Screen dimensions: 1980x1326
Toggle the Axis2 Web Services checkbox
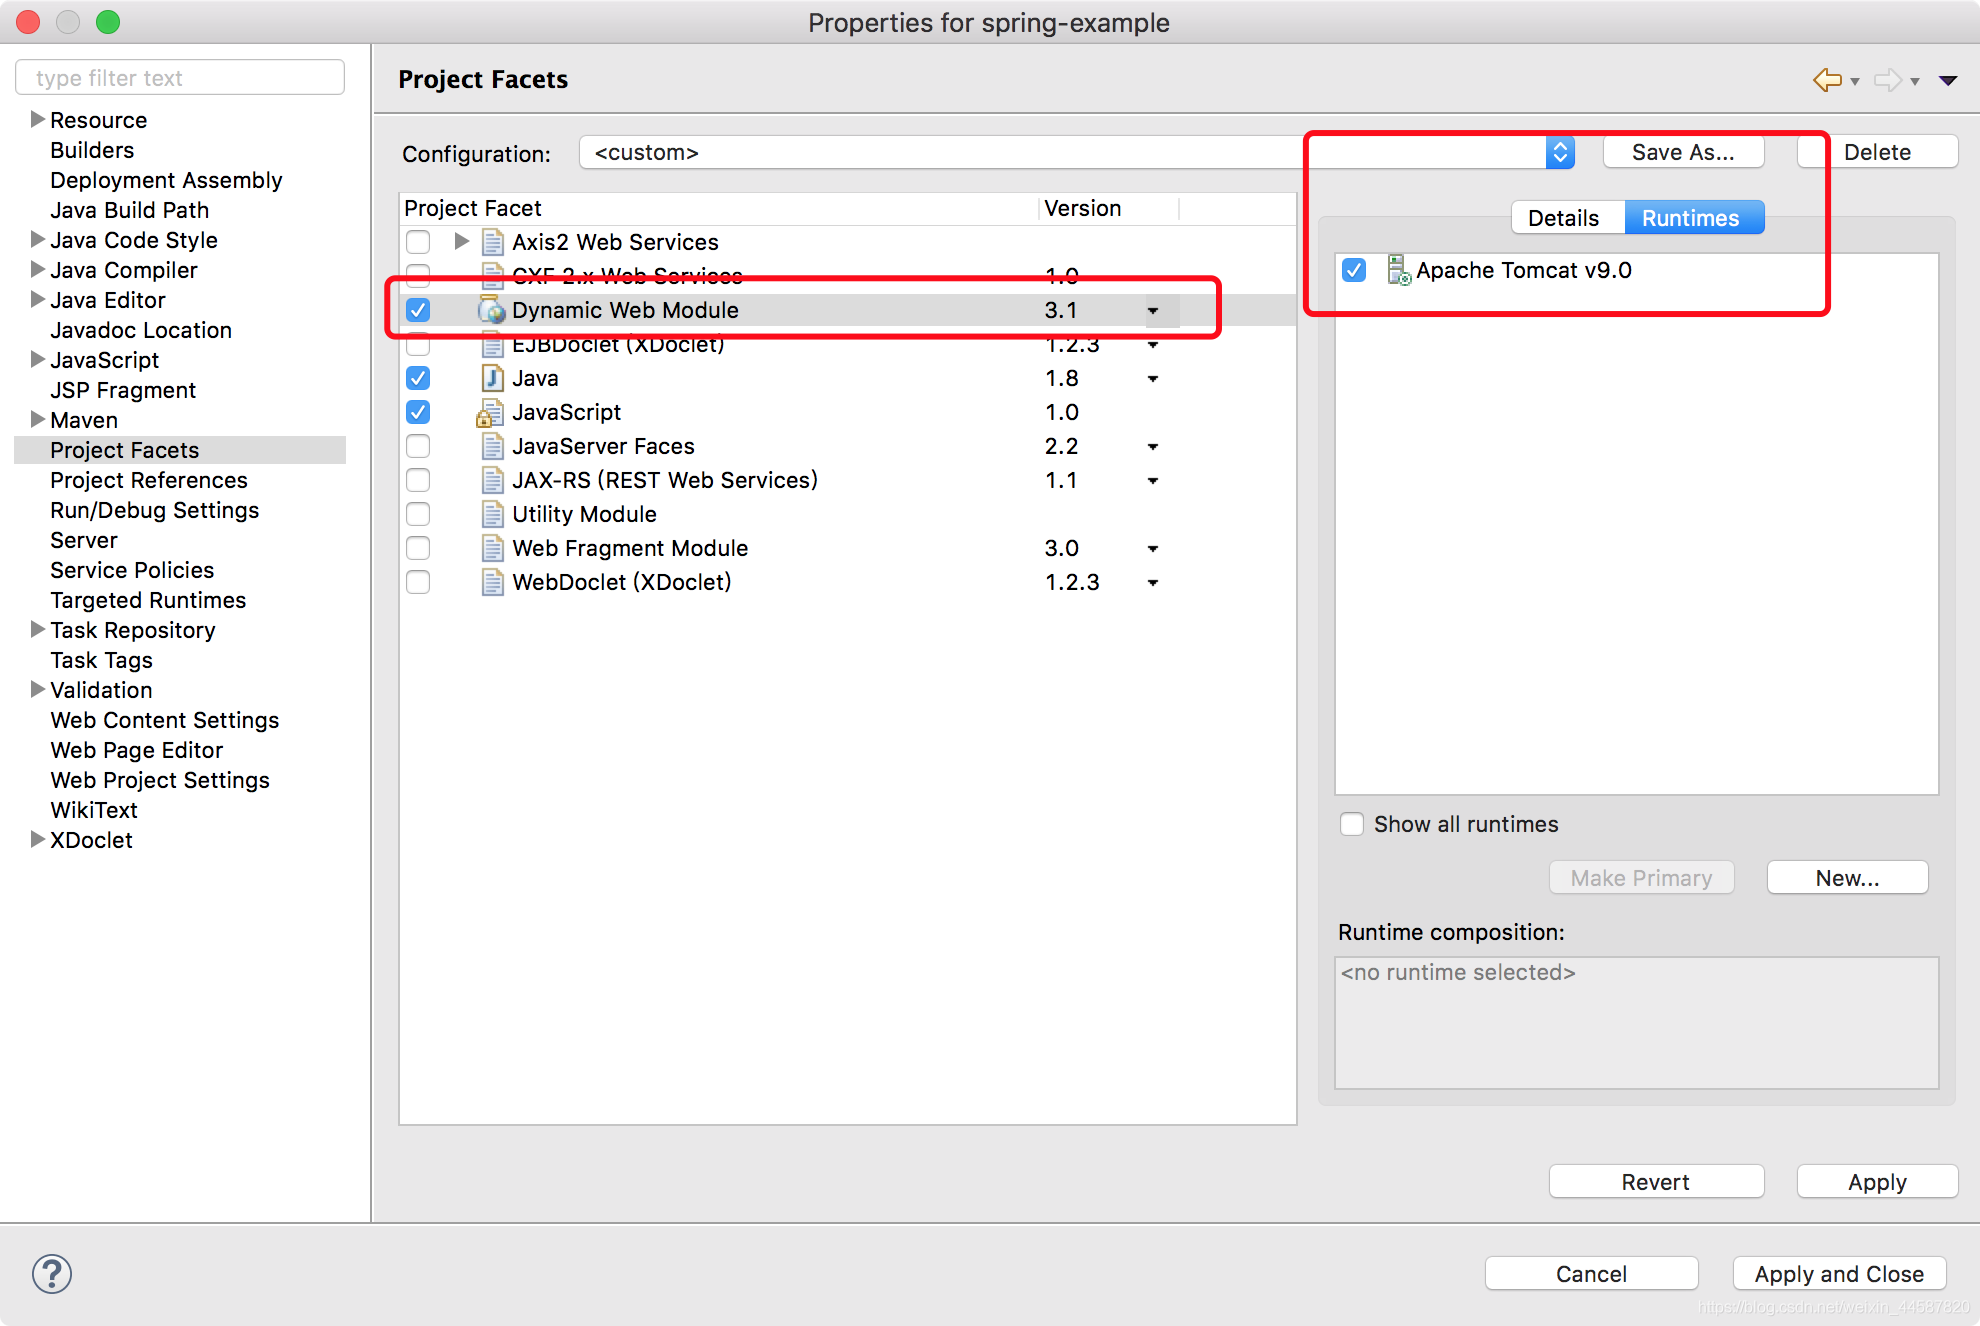[418, 242]
